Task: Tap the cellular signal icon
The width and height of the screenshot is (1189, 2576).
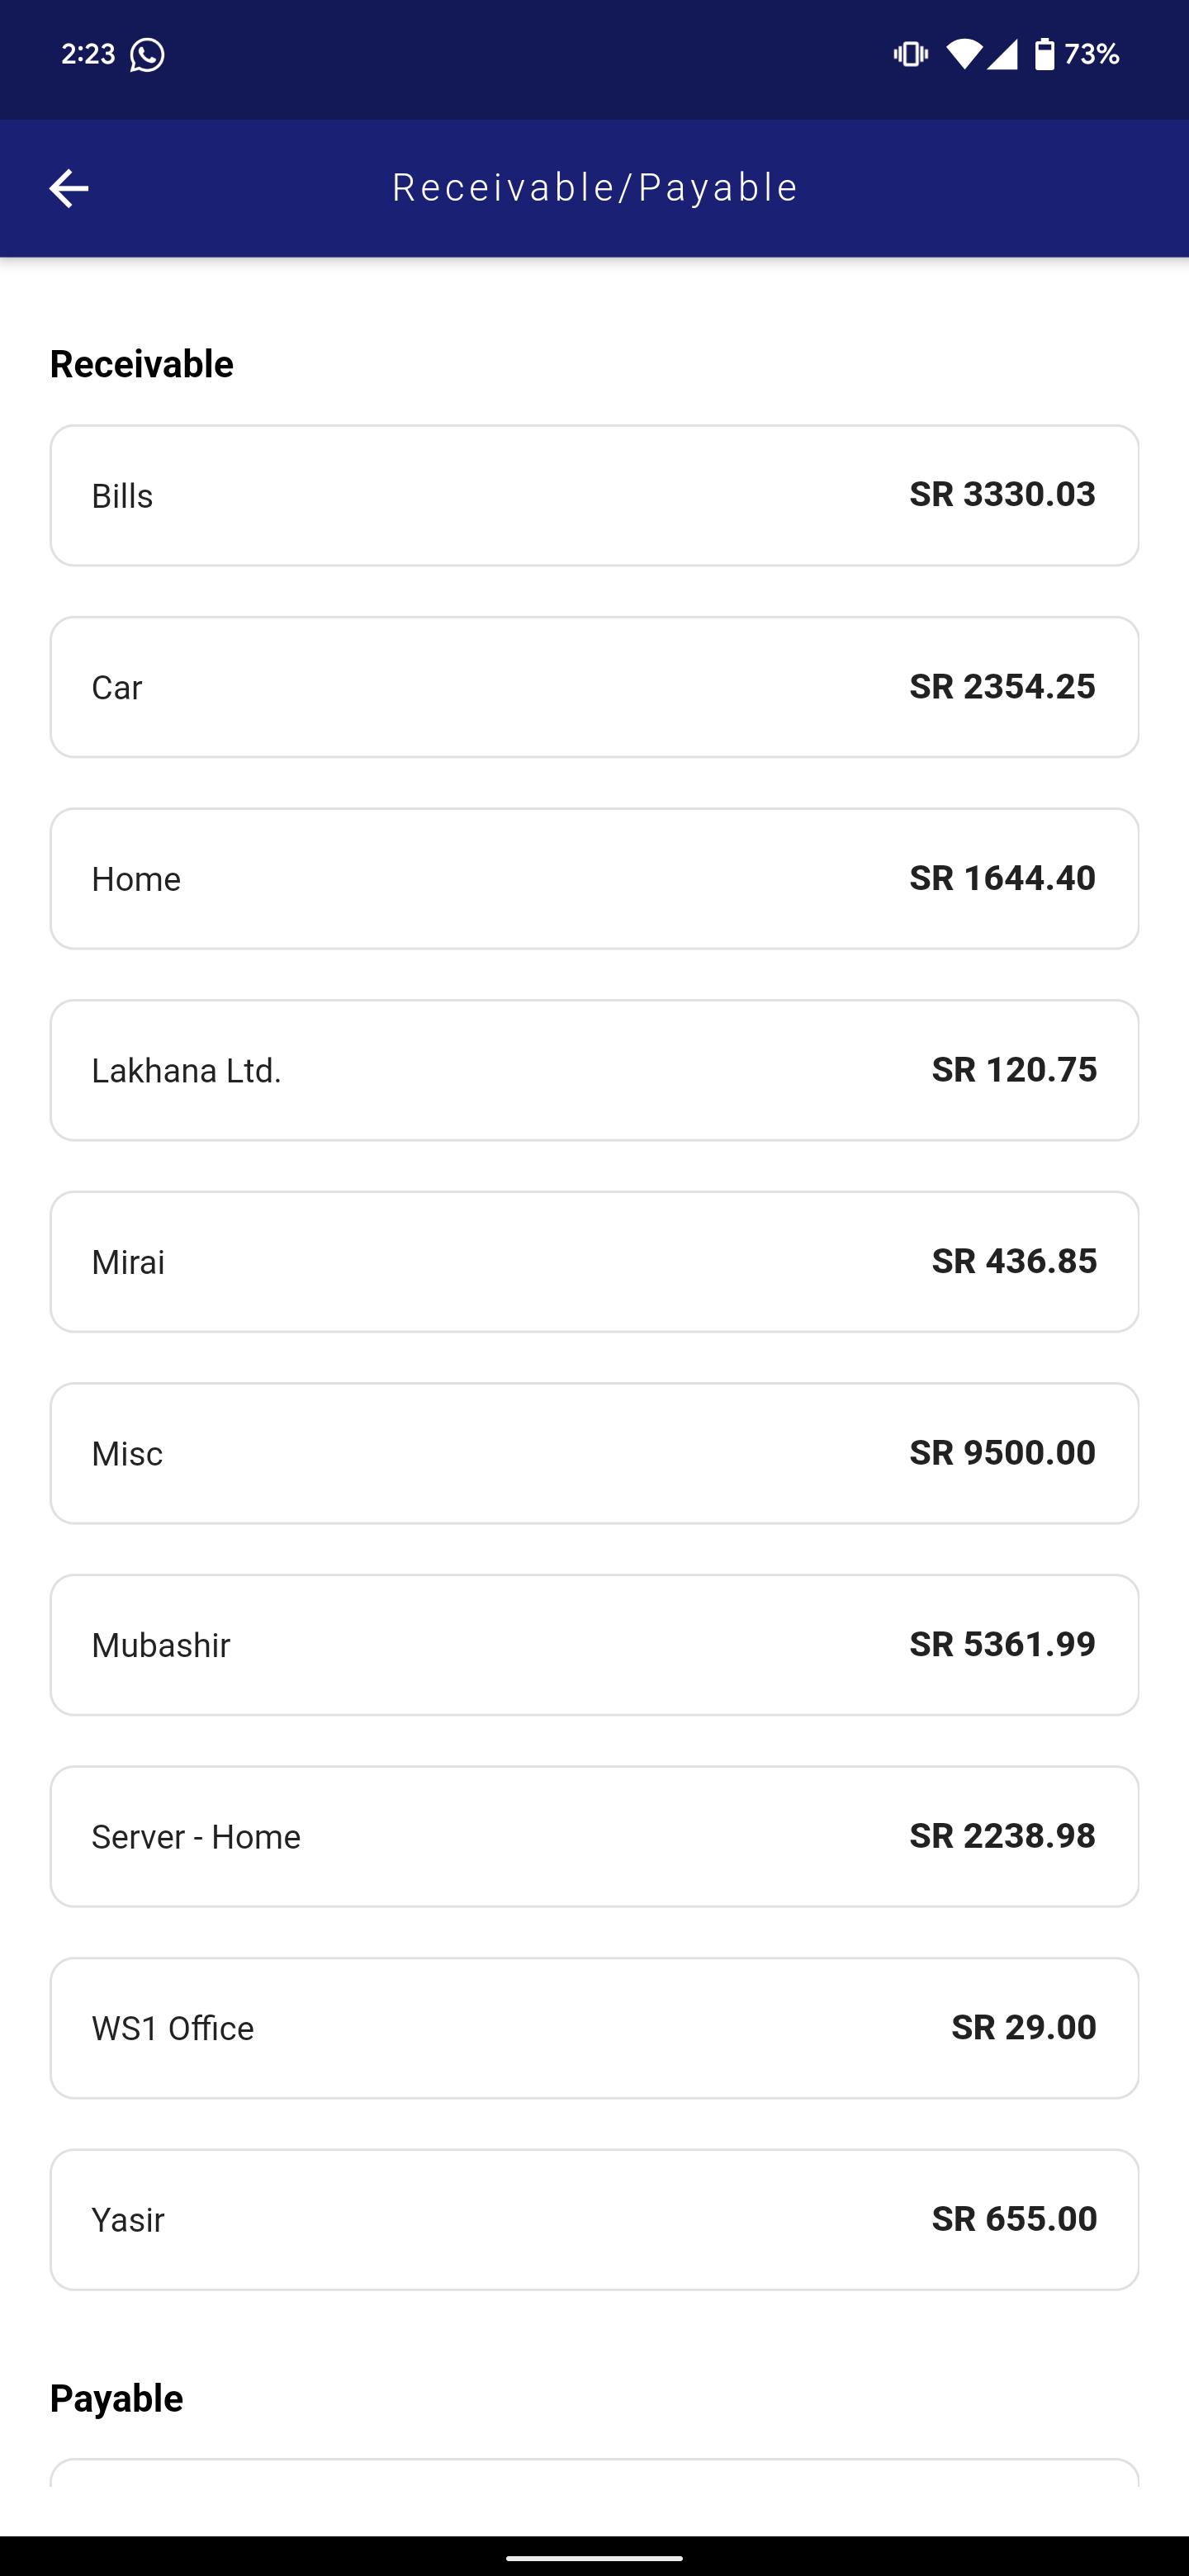Action: click(x=1002, y=54)
